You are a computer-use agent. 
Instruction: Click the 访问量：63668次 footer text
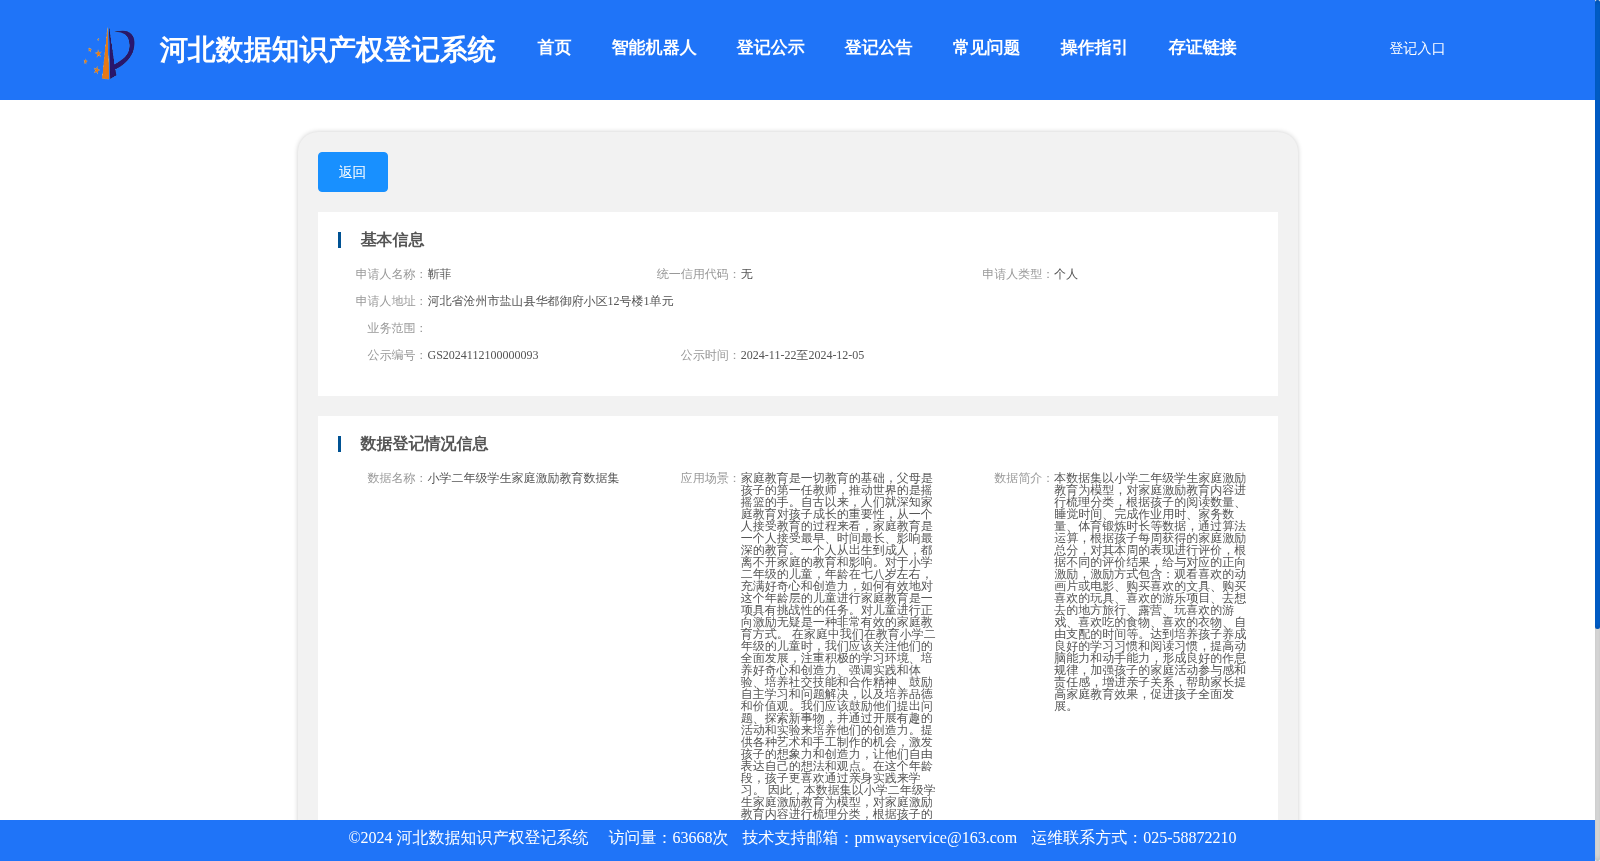[x=668, y=838]
